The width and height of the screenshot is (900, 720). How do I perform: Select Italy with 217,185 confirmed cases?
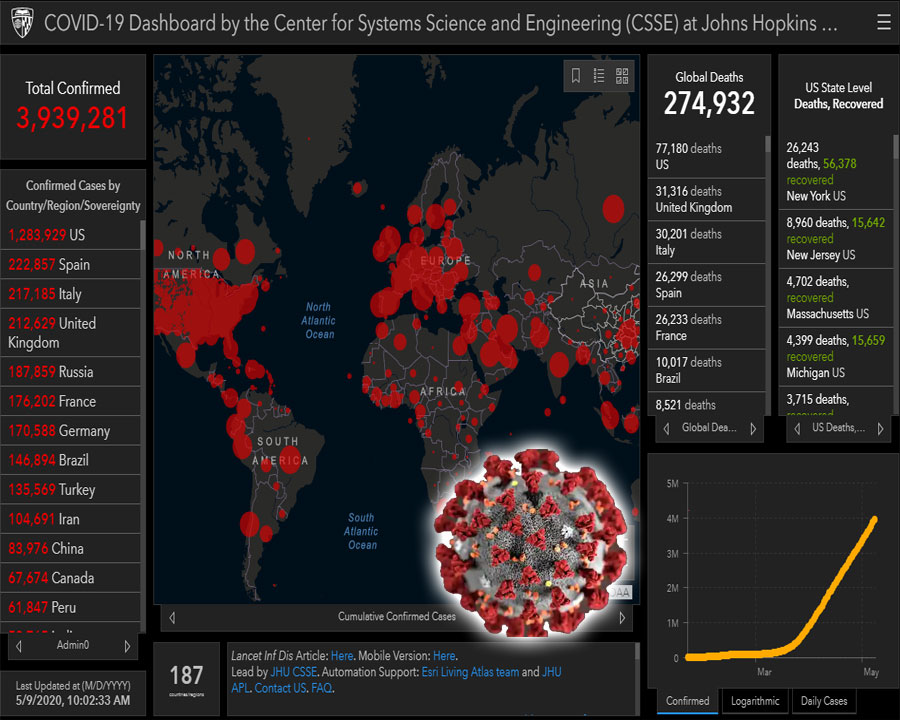(71, 294)
